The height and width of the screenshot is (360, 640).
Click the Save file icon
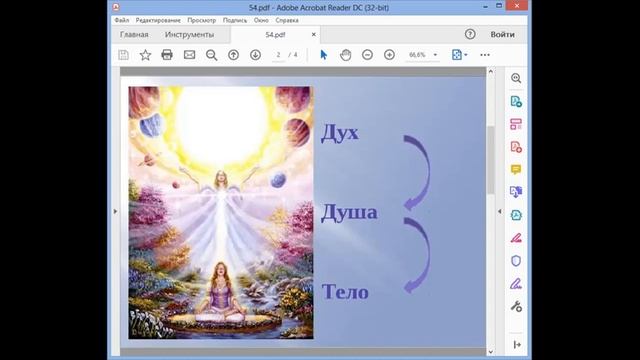tap(123, 55)
